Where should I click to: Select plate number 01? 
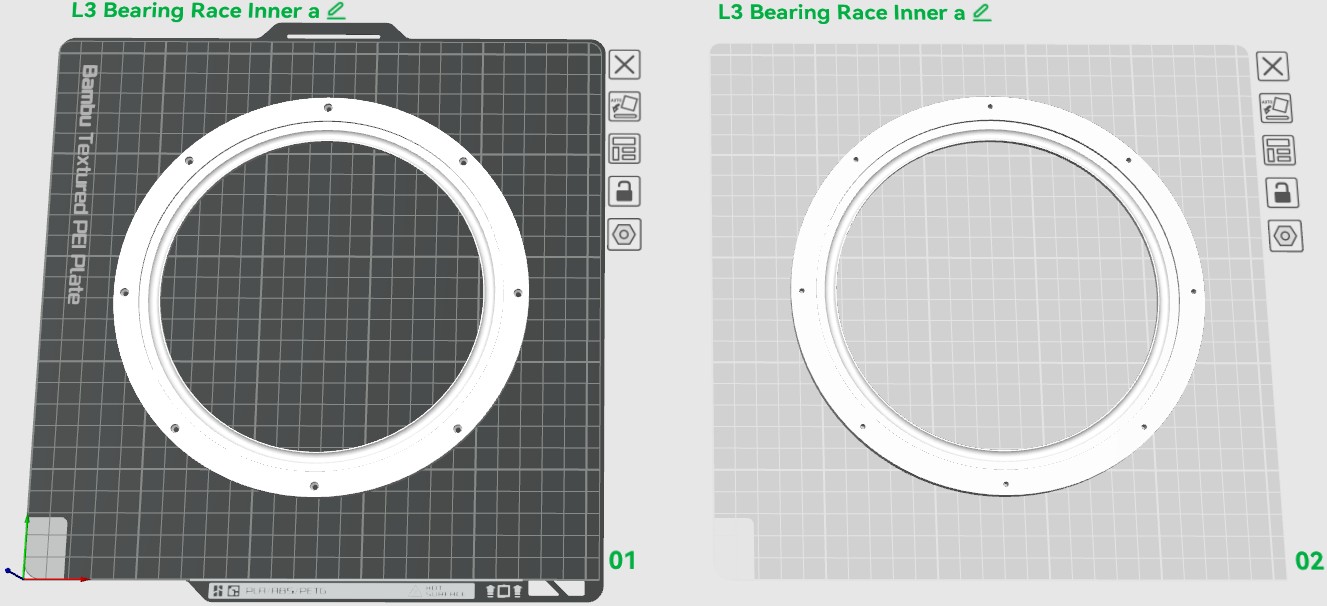coord(622,559)
